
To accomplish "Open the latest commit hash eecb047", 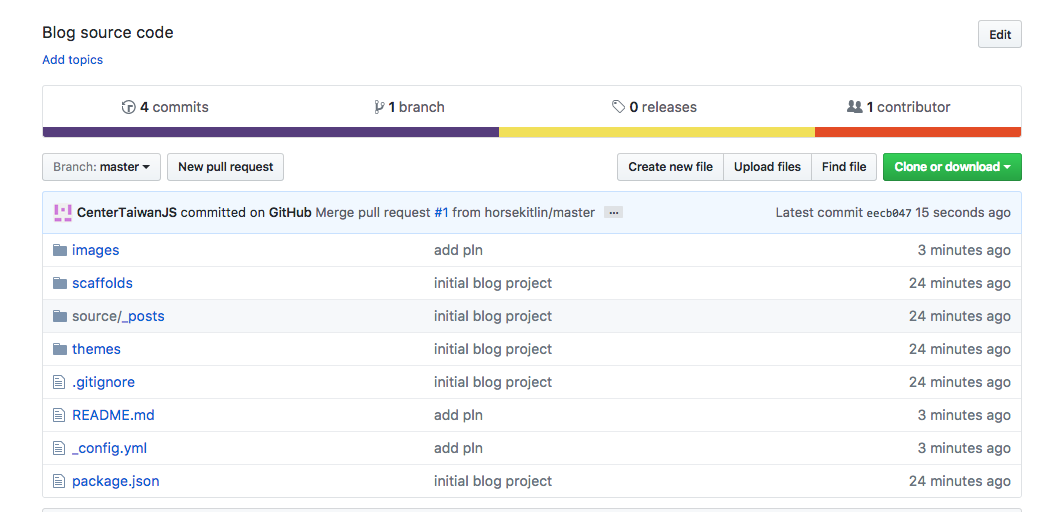I will [x=888, y=213].
